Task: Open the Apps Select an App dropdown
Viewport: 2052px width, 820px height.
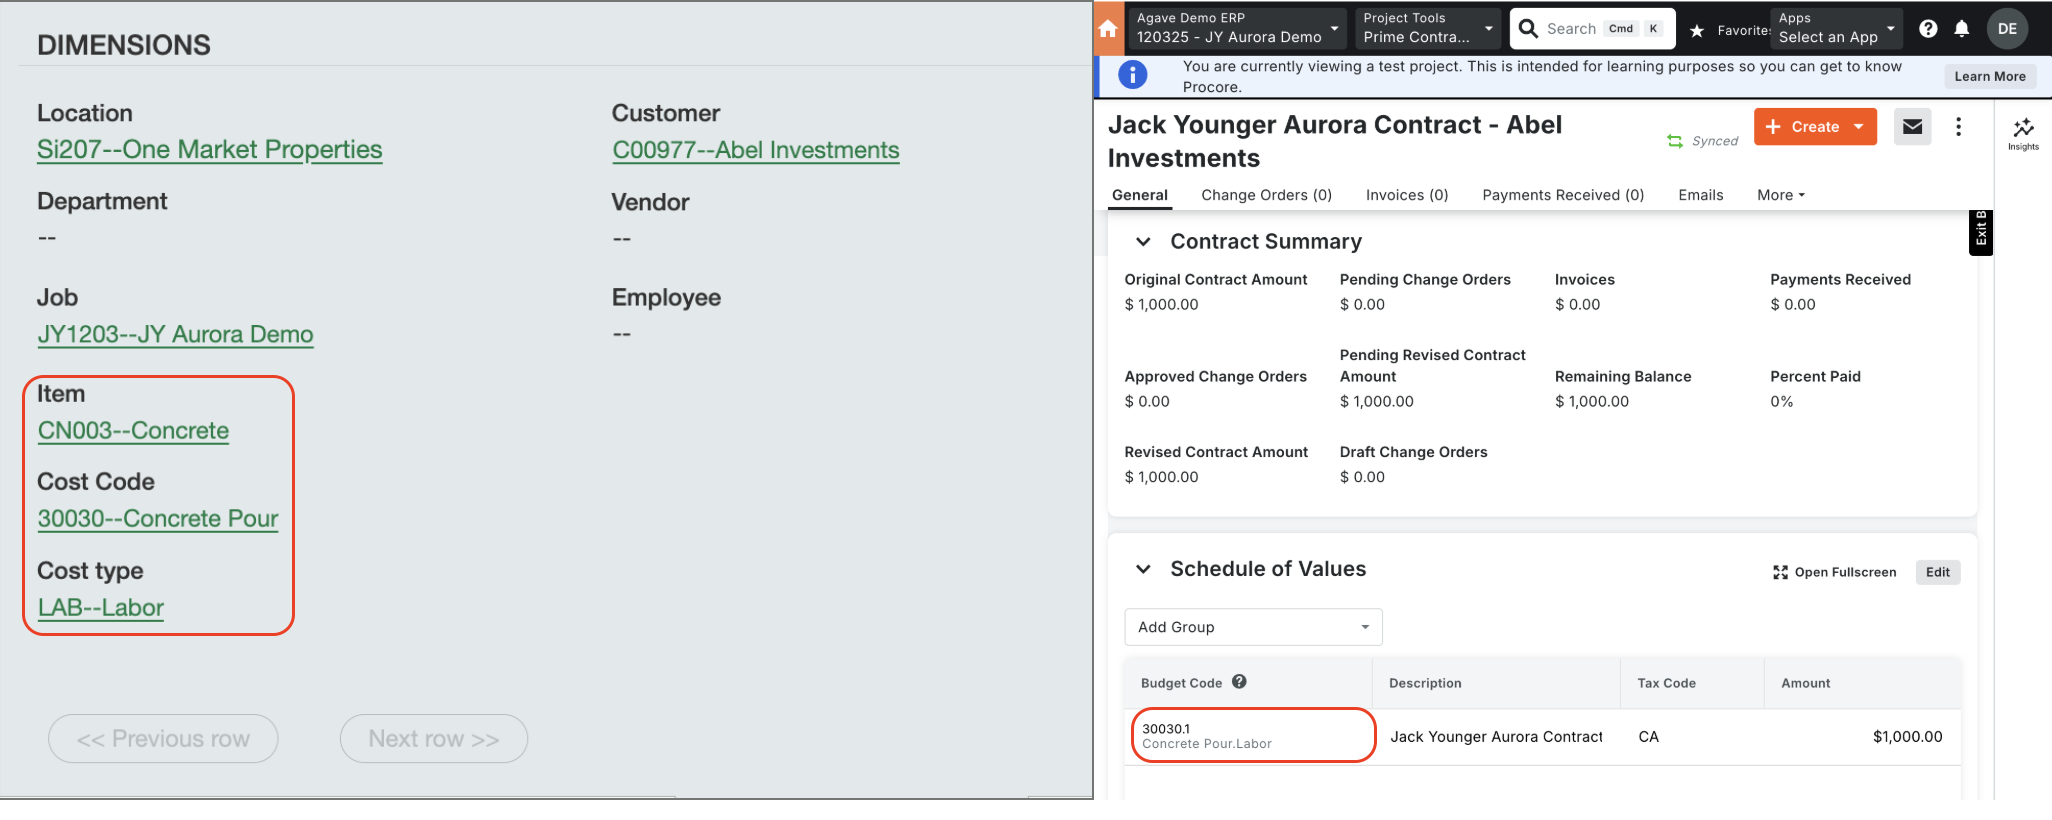Action: coord(1837,28)
